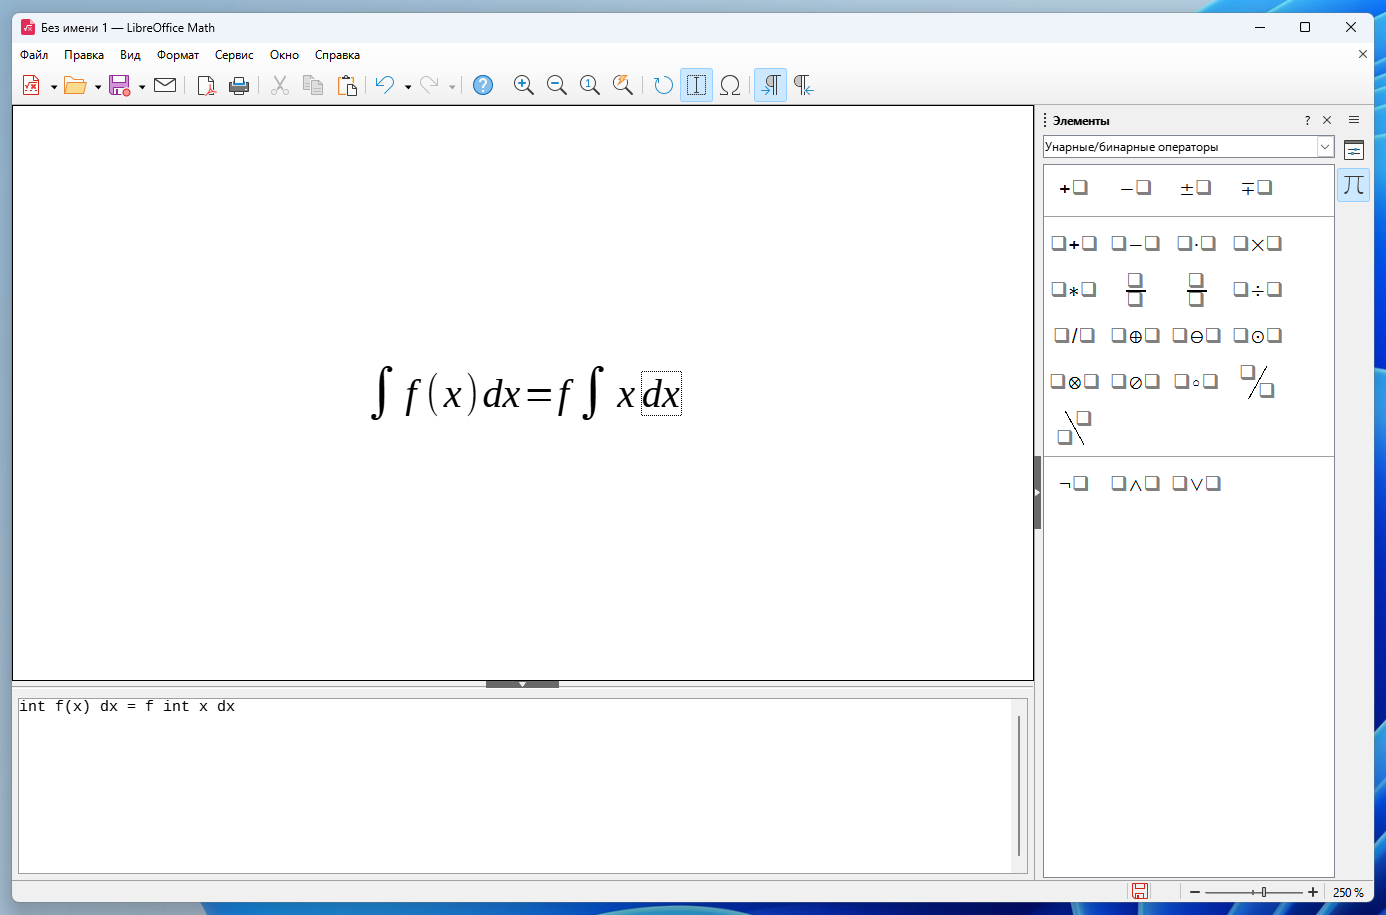Insert the plus-minus sign operator element
1386x915 pixels.
pyautogui.click(x=1196, y=188)
